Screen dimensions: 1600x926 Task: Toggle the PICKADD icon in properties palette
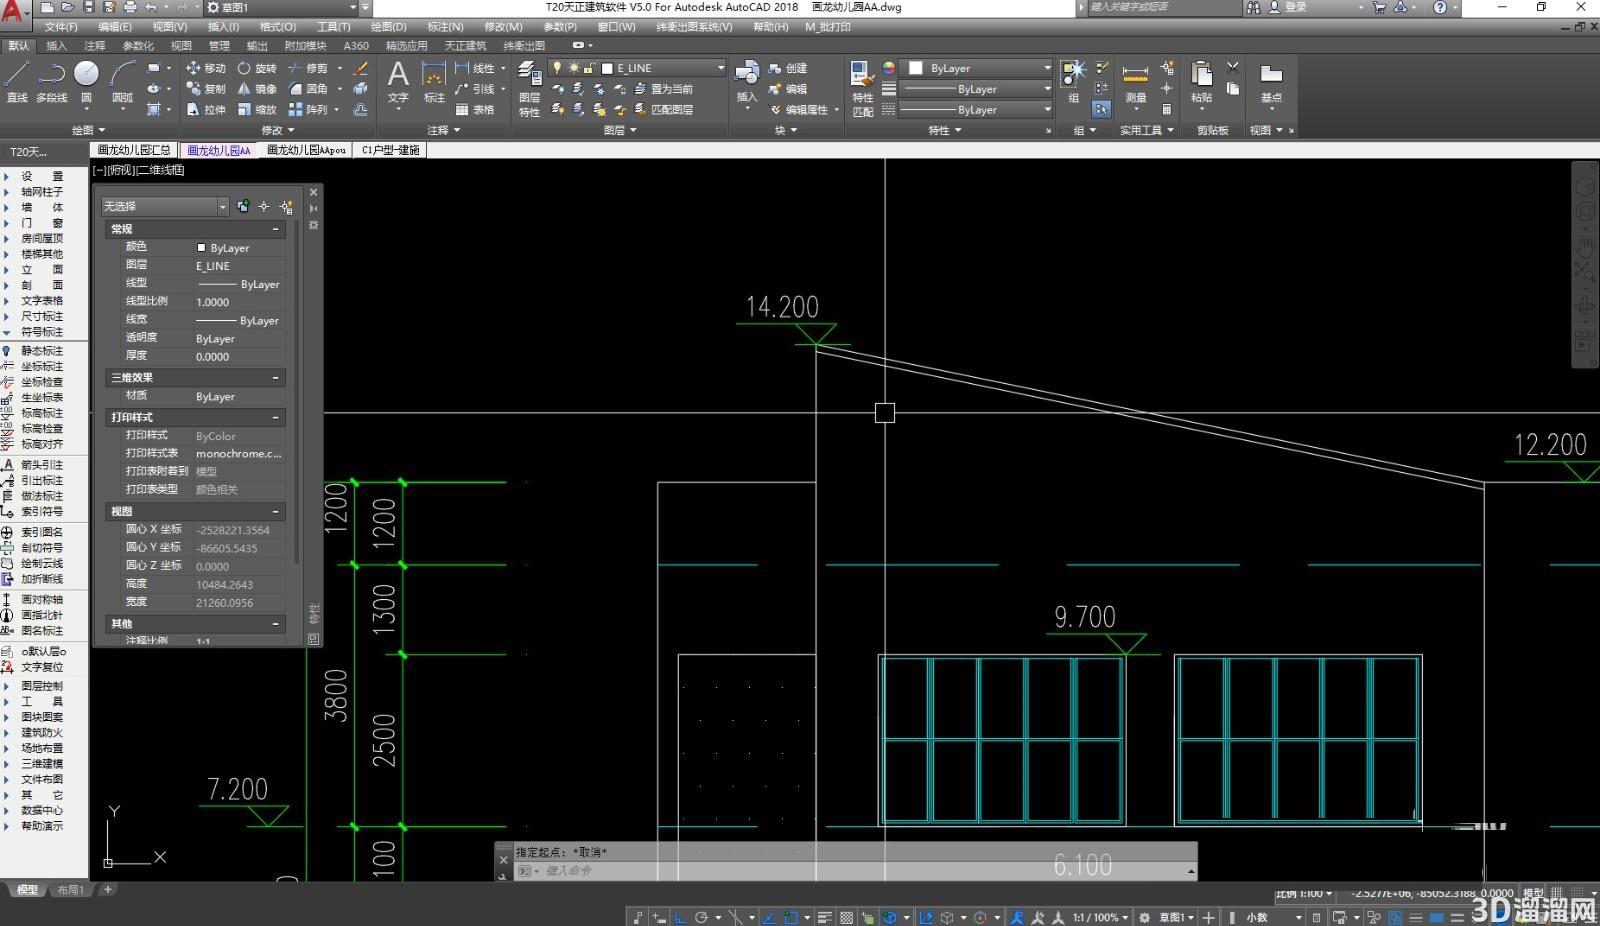coord(243,206)
